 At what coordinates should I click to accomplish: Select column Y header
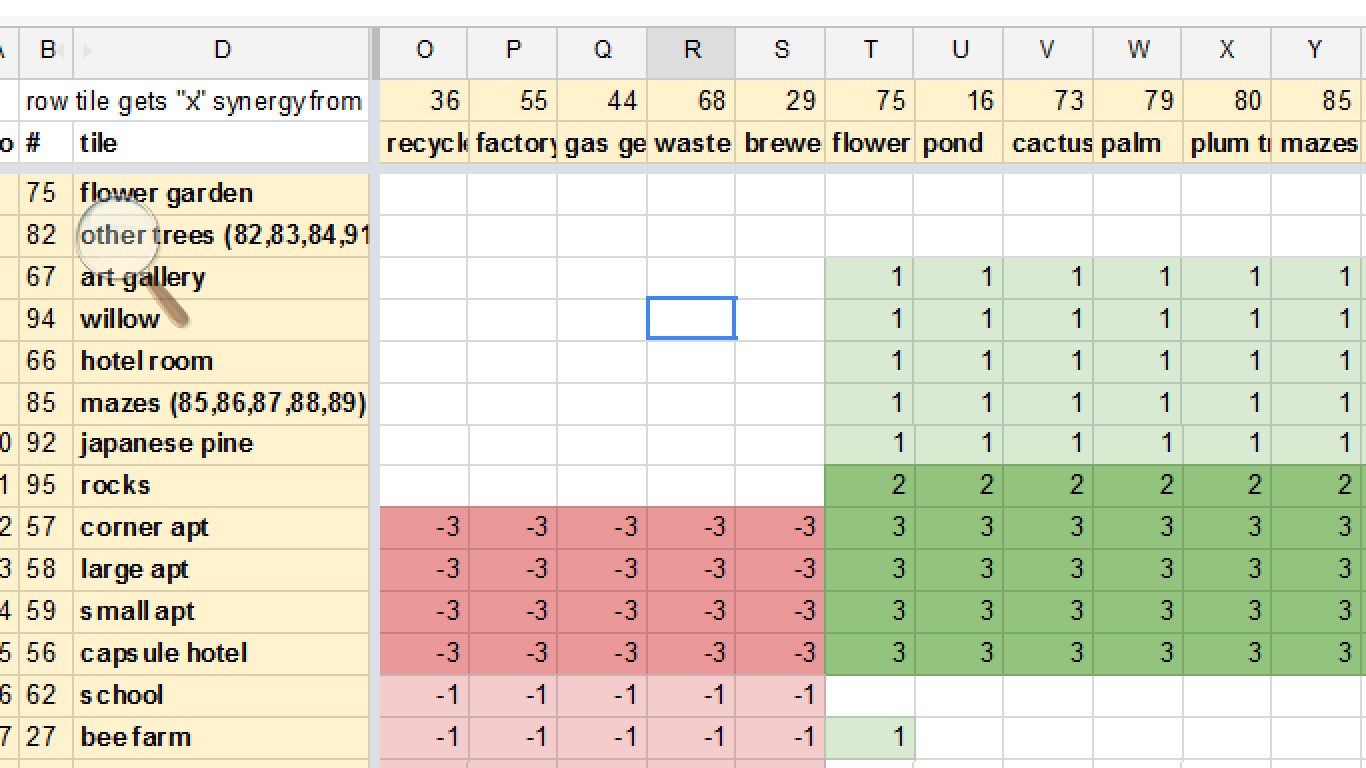(1316, 50)
